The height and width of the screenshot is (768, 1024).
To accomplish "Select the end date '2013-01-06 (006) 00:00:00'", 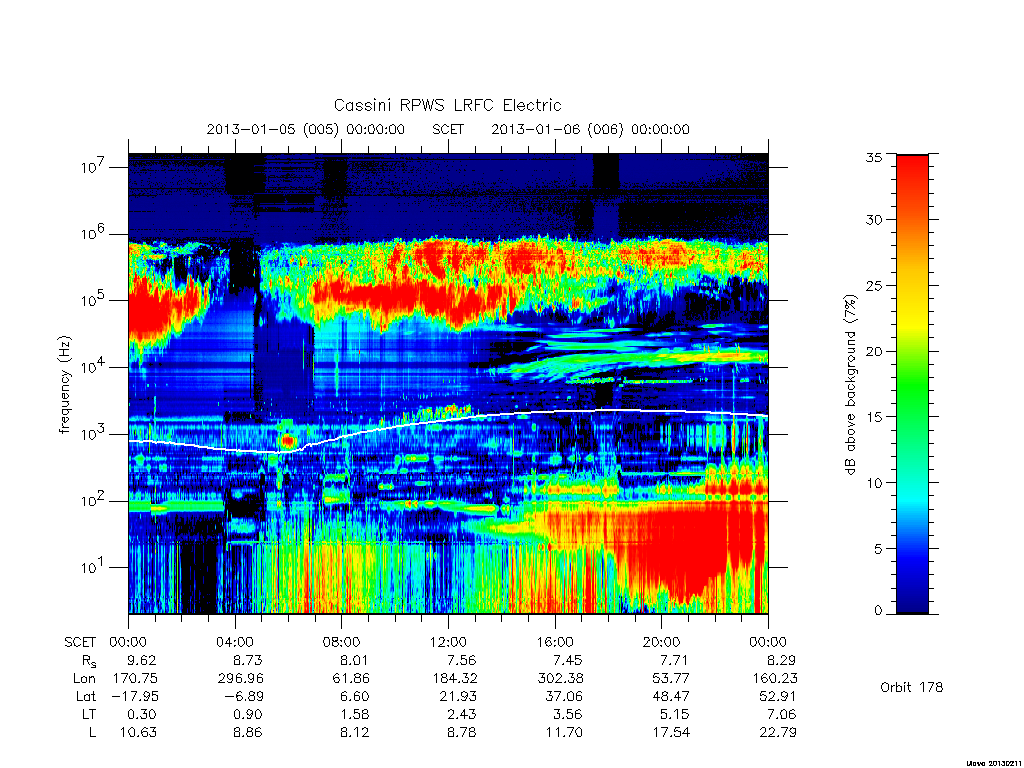I will 590,129.
